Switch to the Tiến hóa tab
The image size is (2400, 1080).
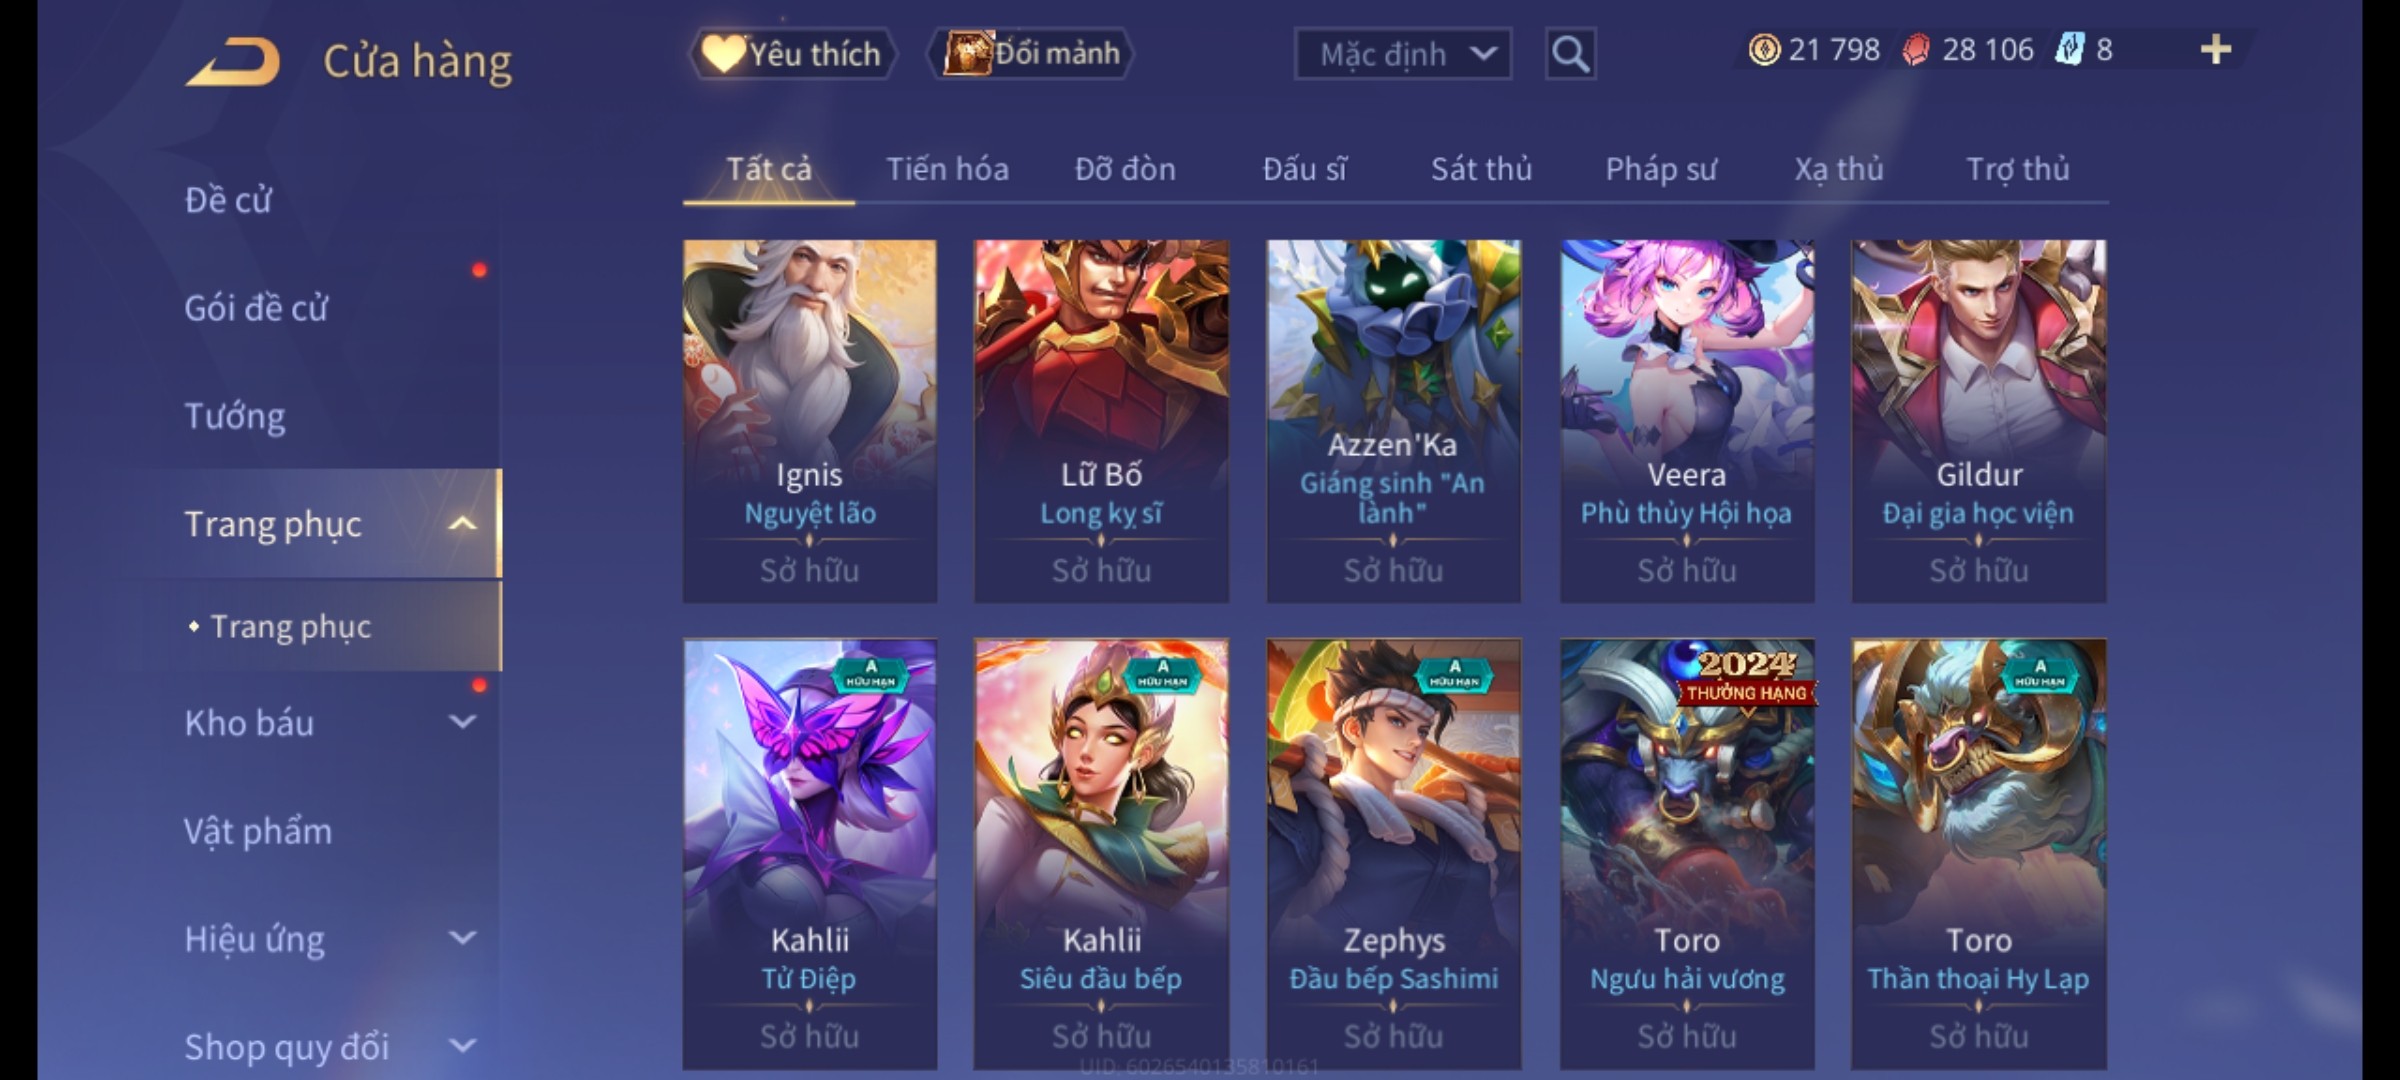947,169
